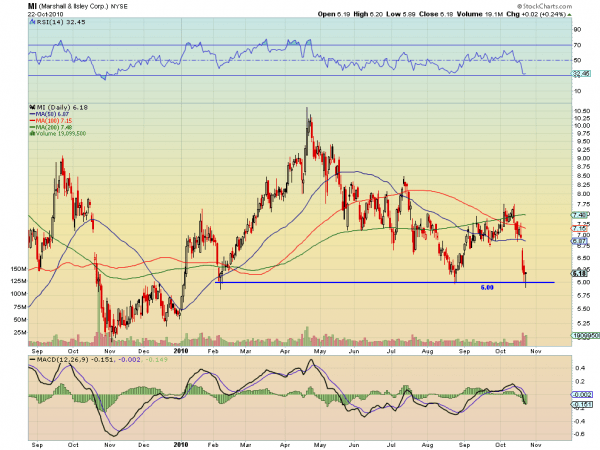
Task: Click the RSI line icon before RSI(14)
Action: click(32, 22)
